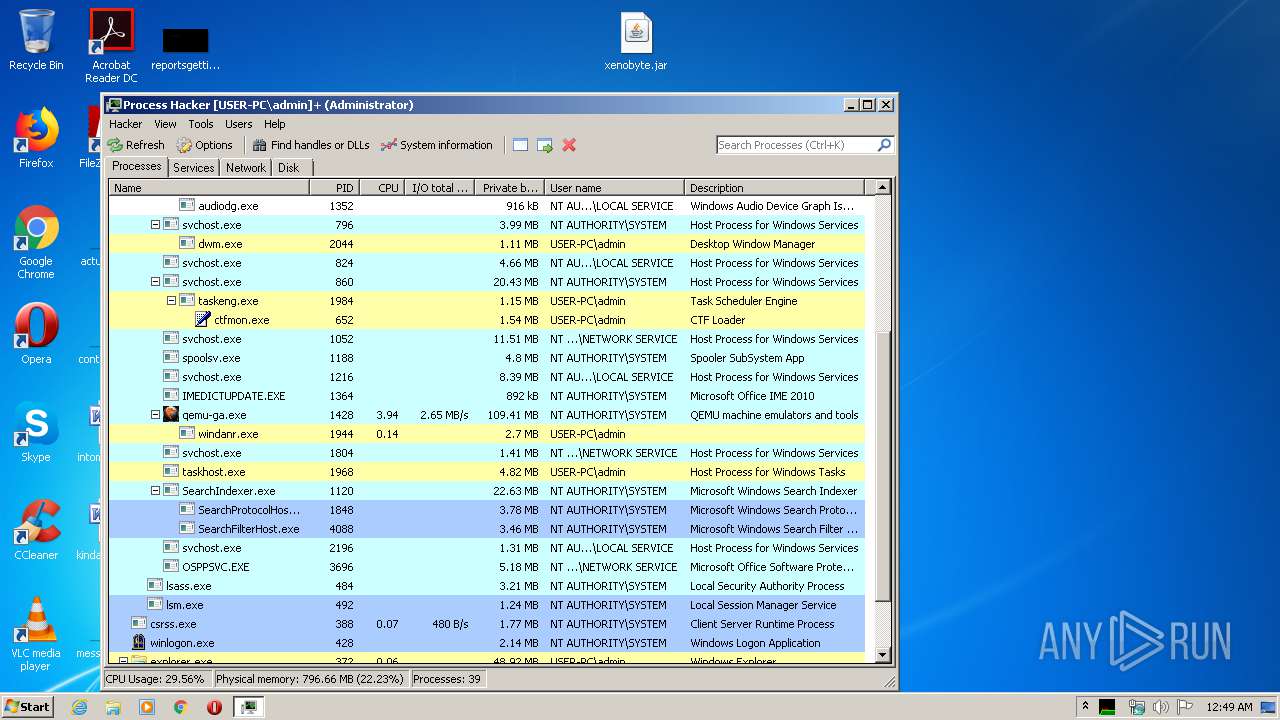Sort by the Name column header

(x=209, y=188)
